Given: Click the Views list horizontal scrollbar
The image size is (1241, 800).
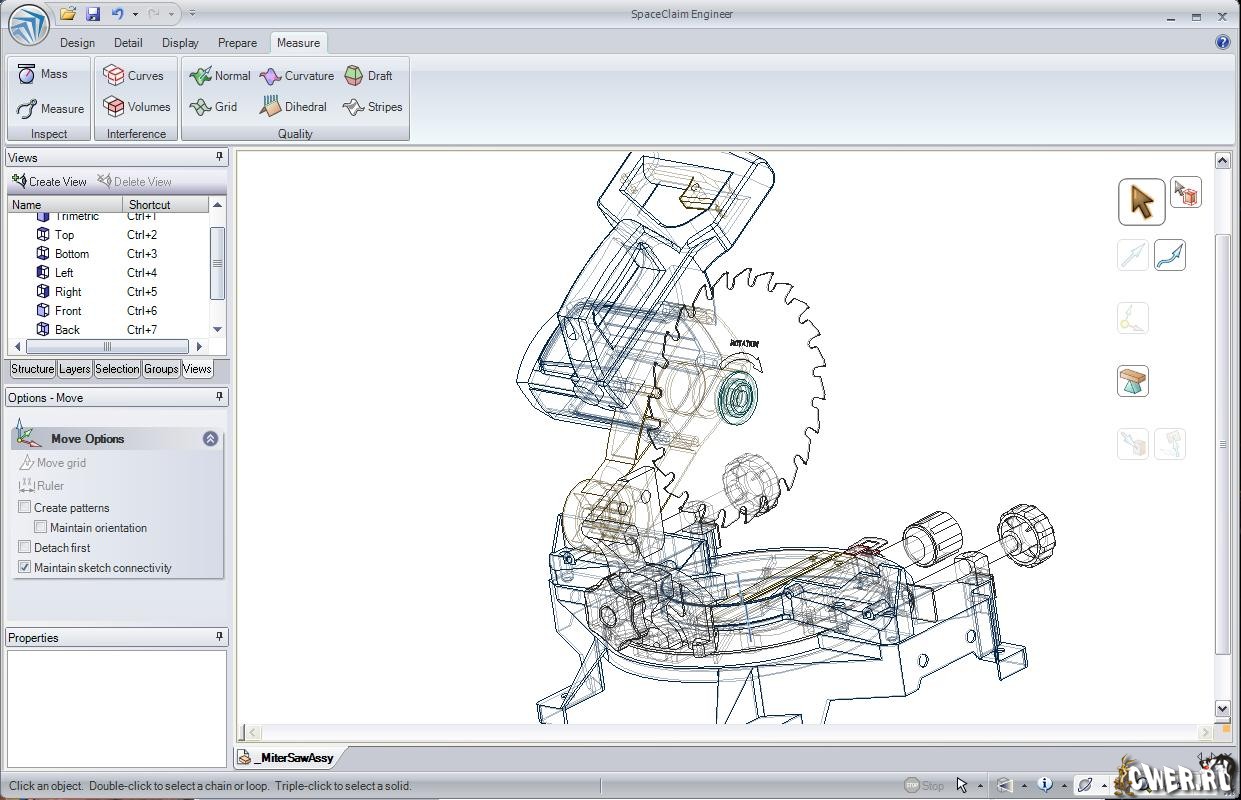Looking at the screenshot, I should (x=107, y=347).
